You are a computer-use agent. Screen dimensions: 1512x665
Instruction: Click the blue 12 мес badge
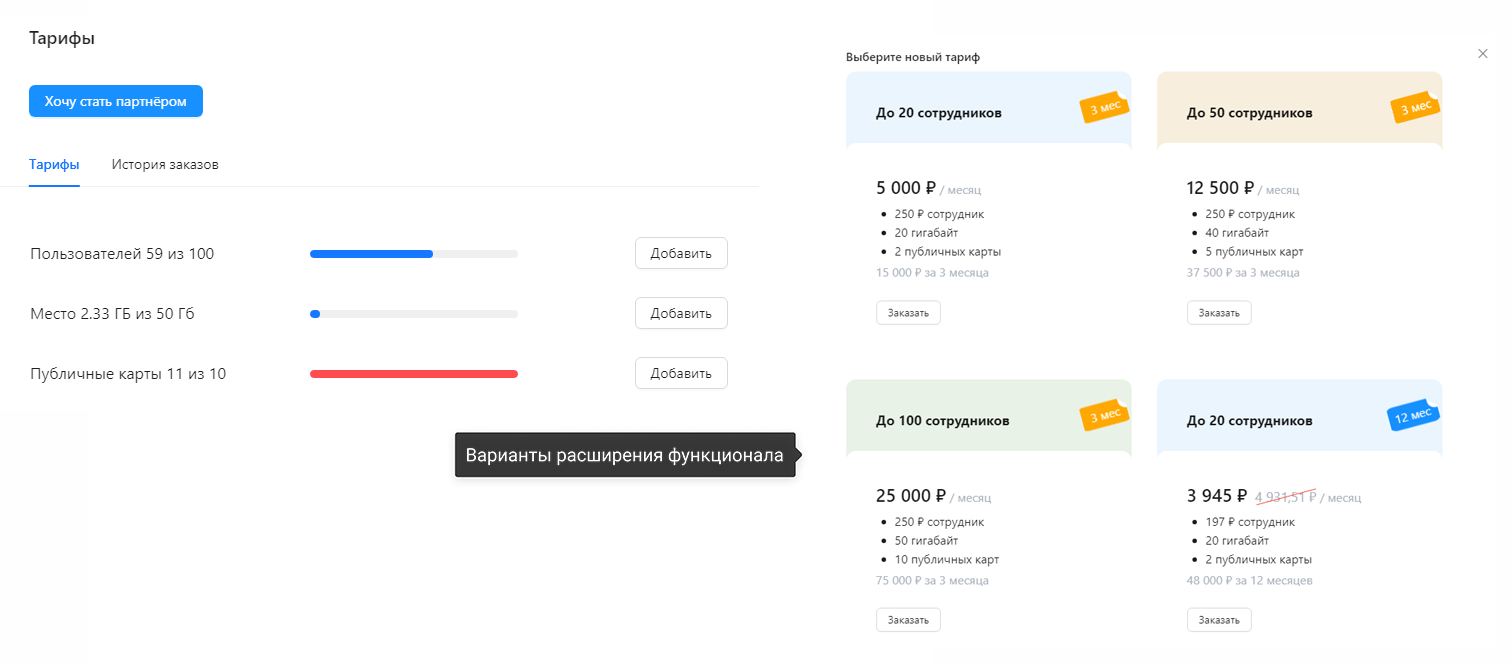1413,415
